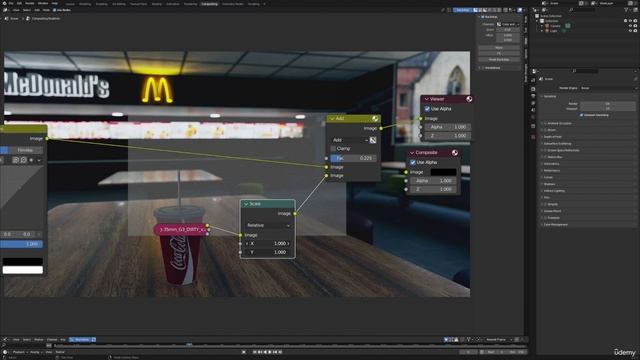Open the File menu

point(11,3)
